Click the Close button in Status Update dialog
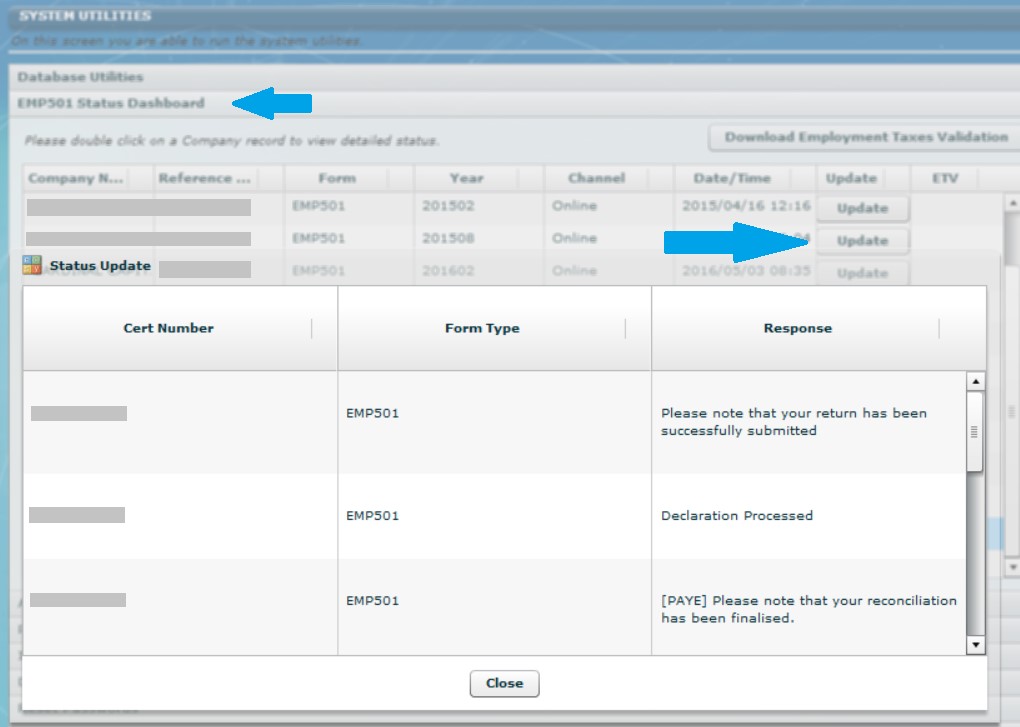This screenshot has width=1020, height=727. 504,683
